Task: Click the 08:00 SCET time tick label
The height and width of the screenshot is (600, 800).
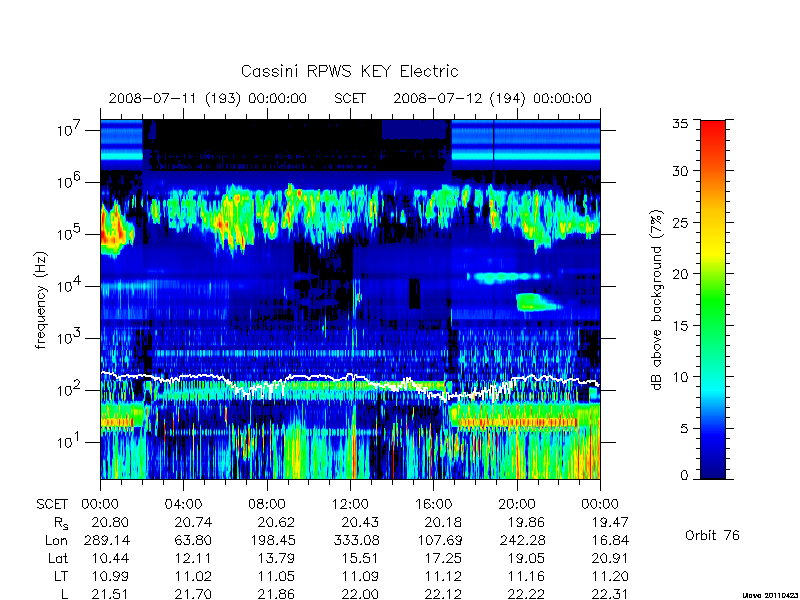Action: (267, 504)
